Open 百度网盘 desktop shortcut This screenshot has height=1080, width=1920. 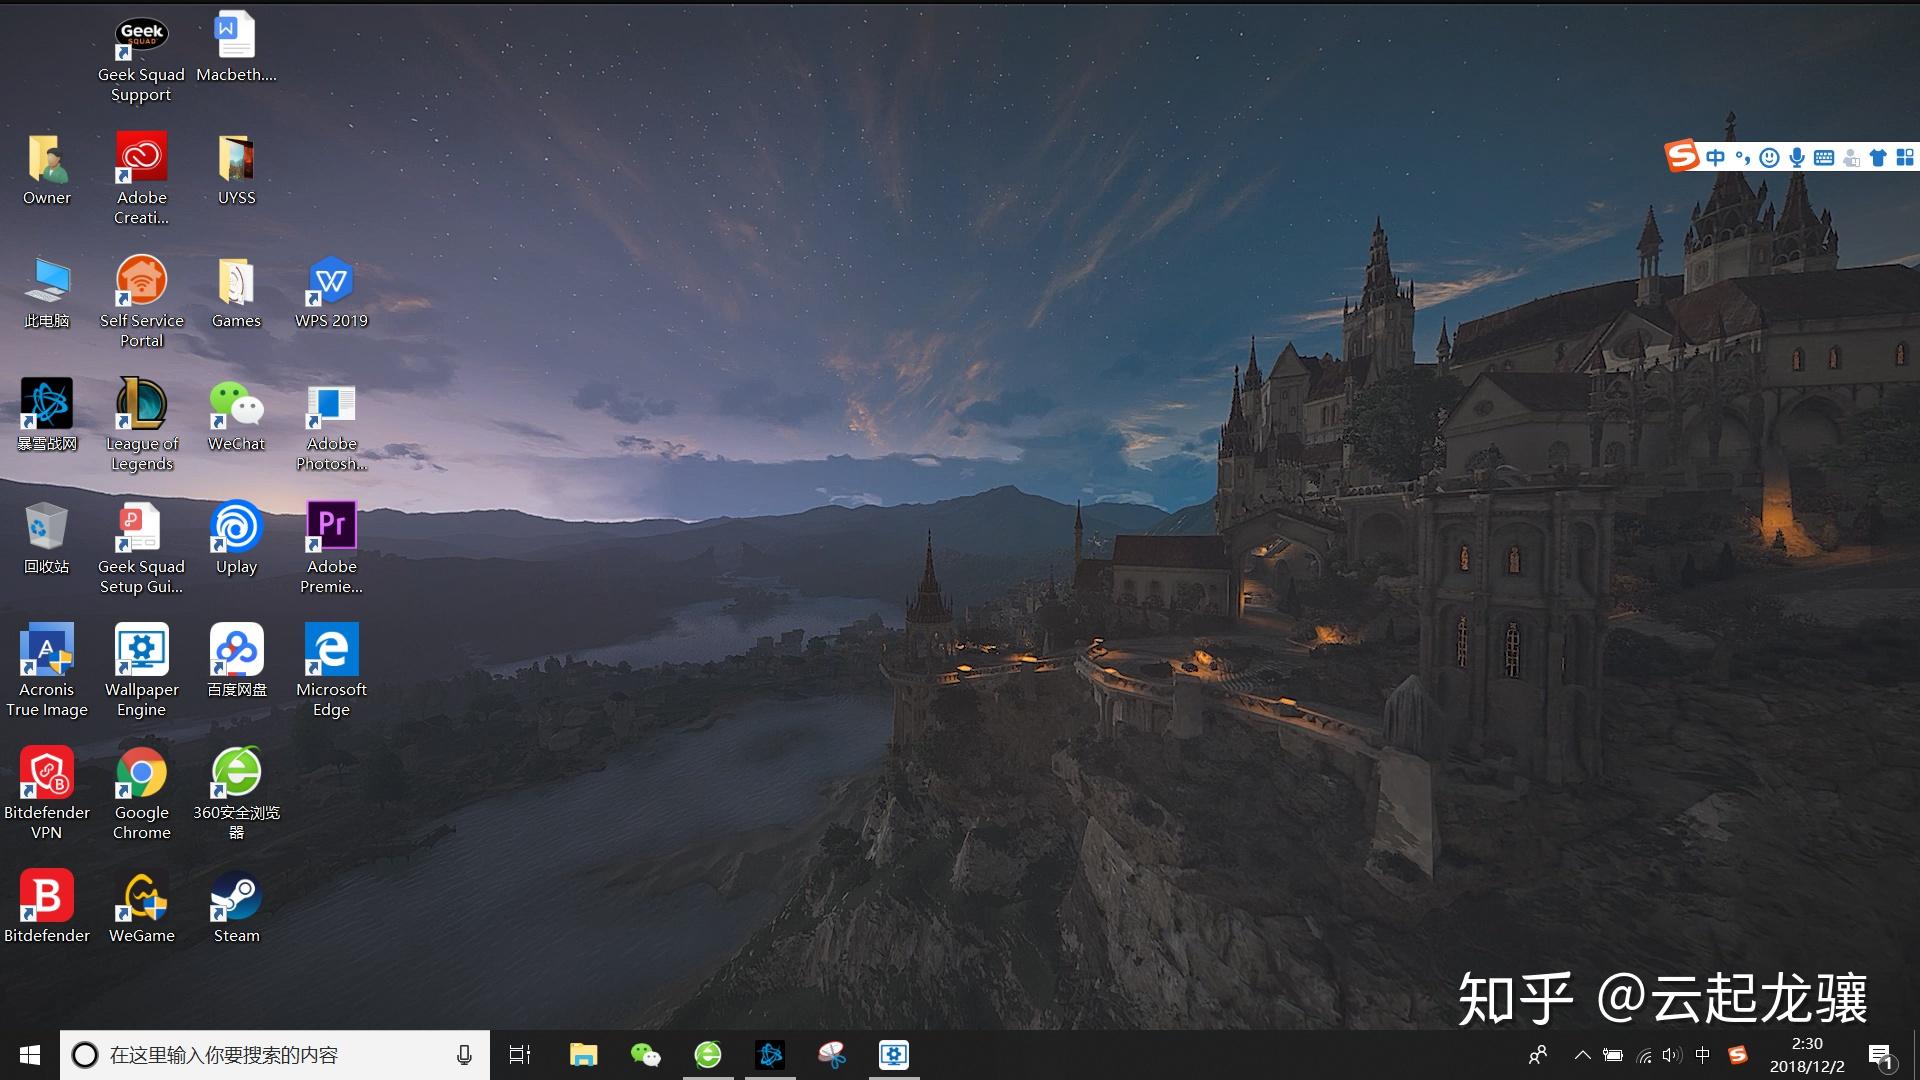236,663
